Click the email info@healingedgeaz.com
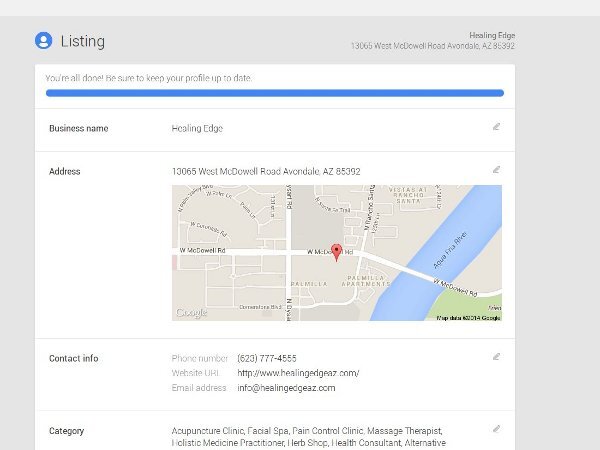 286,388
